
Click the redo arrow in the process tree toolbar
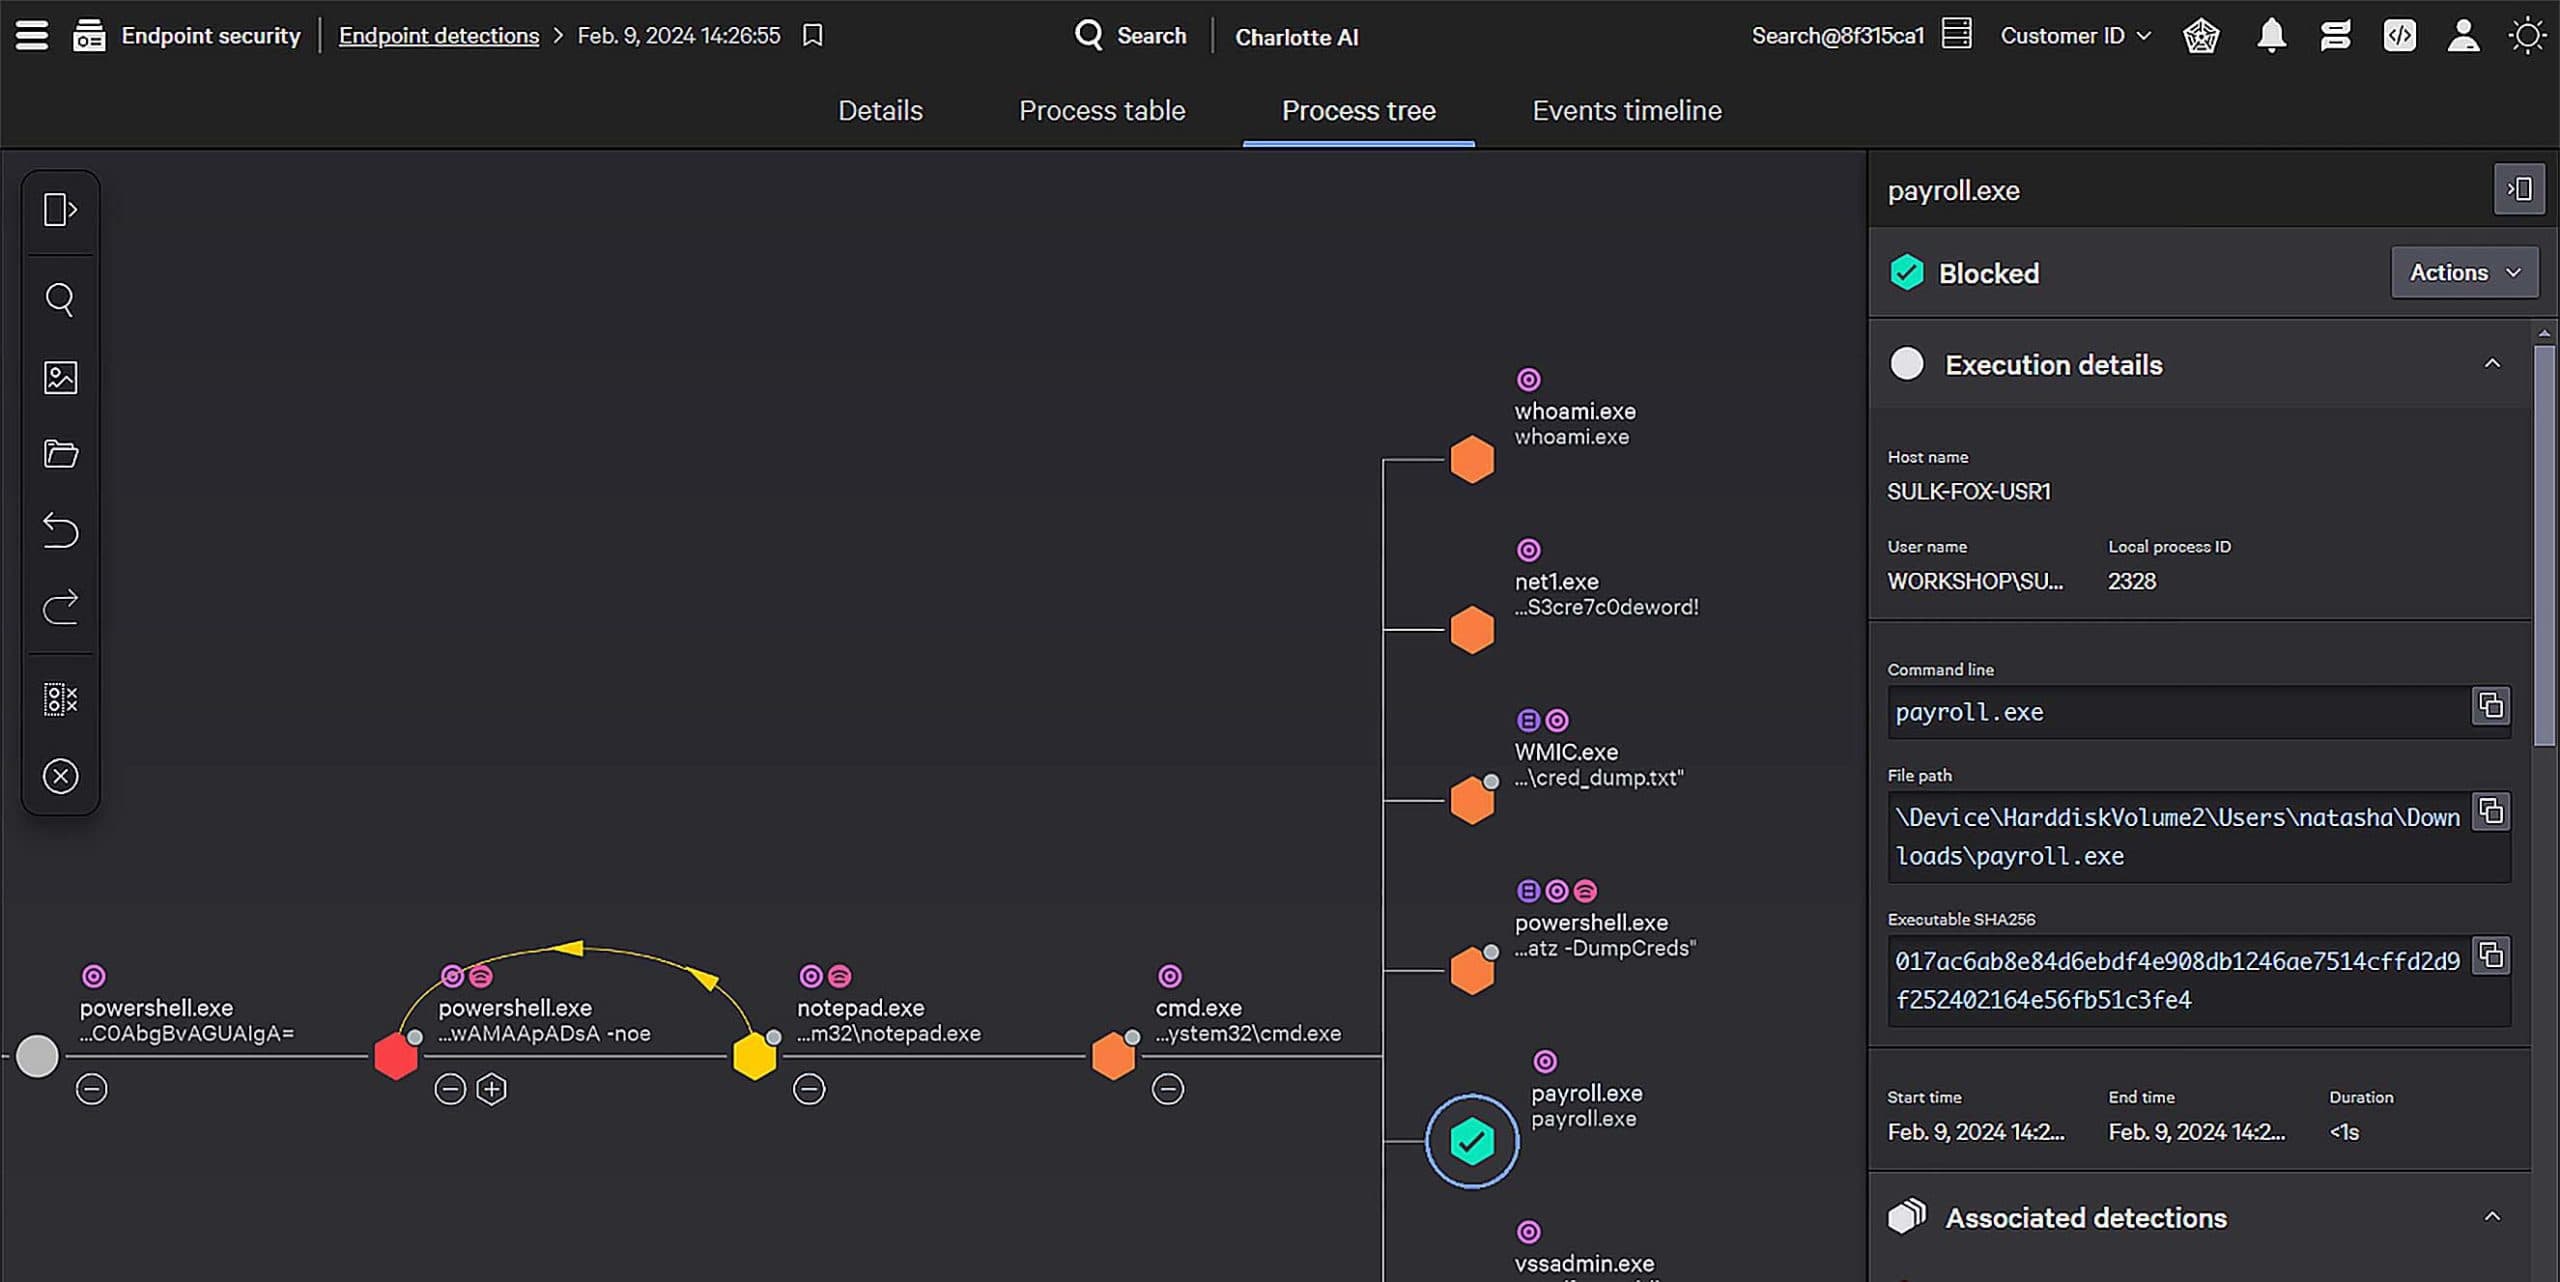60,607
